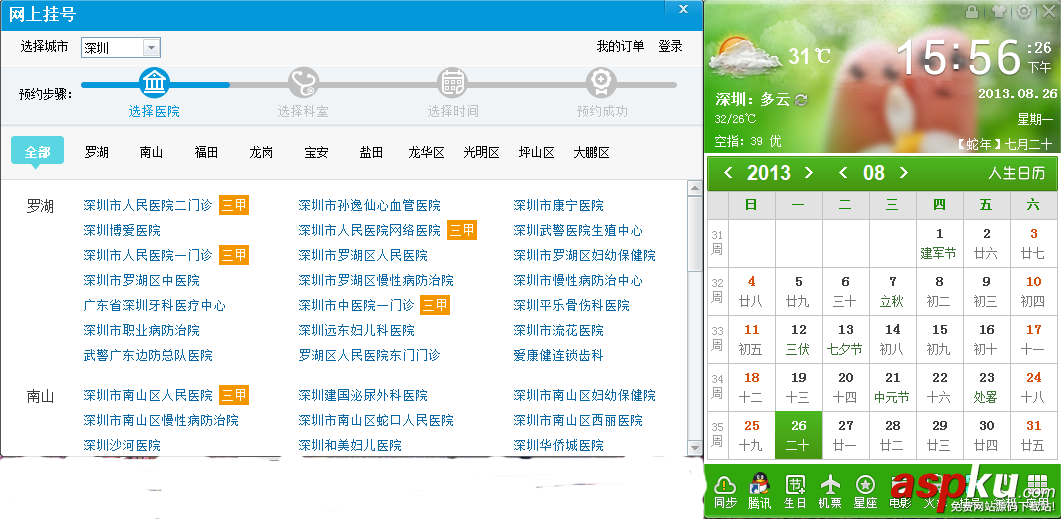This screenshot has height=519, width=1061.
Task: Click the 15:56 clock display
Action: pyautogui.click(x=959, y=57)
